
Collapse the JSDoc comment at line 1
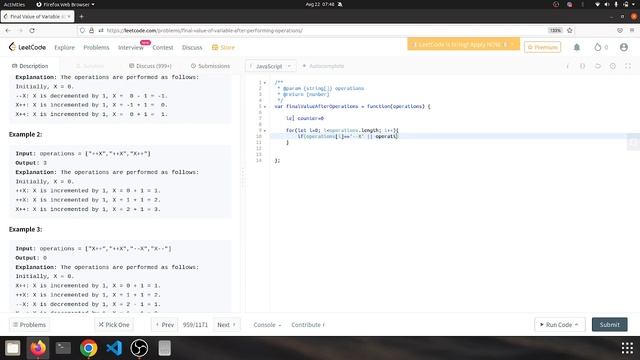[265, 82]
